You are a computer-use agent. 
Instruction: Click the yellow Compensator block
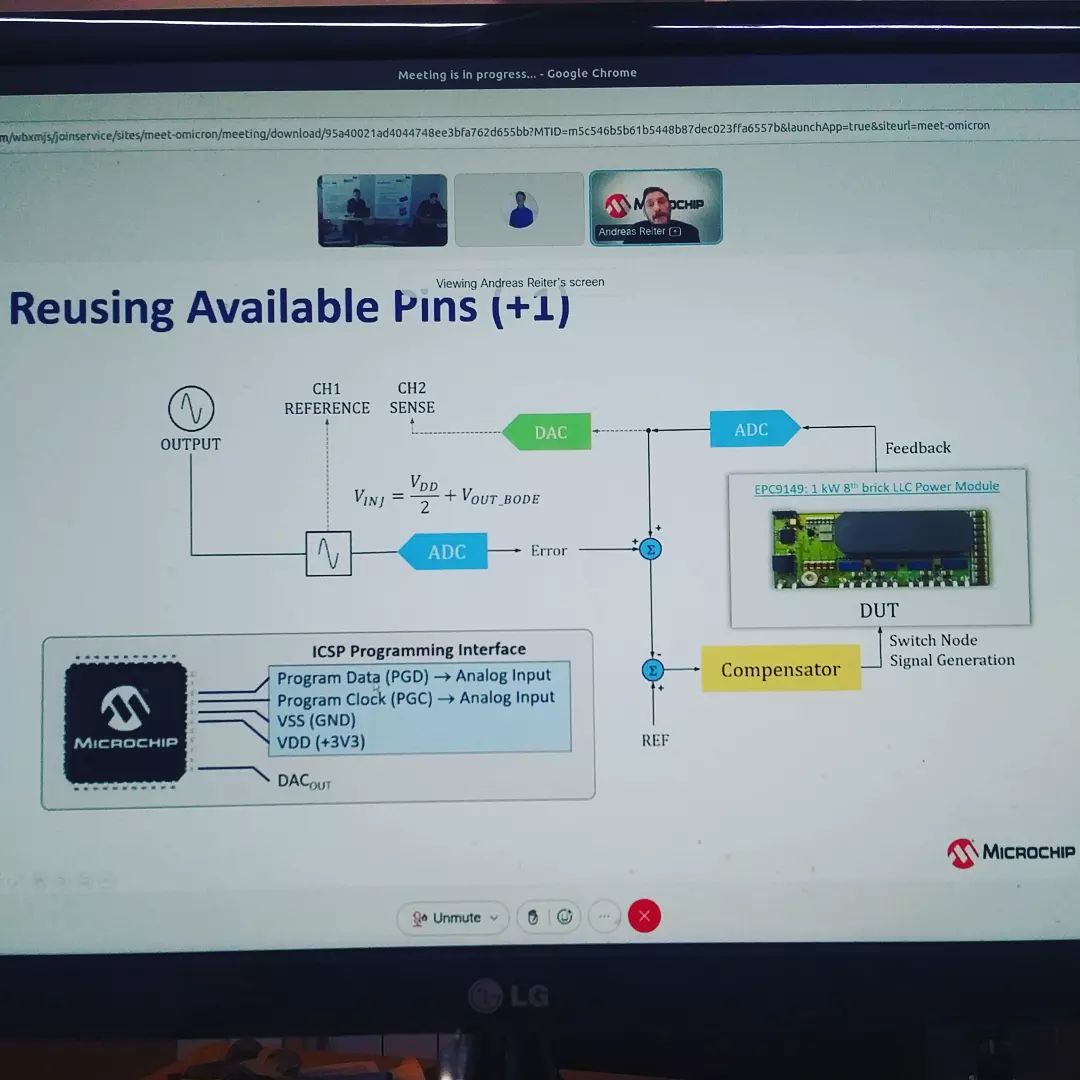pyautogui.click(x=781, y=668)
